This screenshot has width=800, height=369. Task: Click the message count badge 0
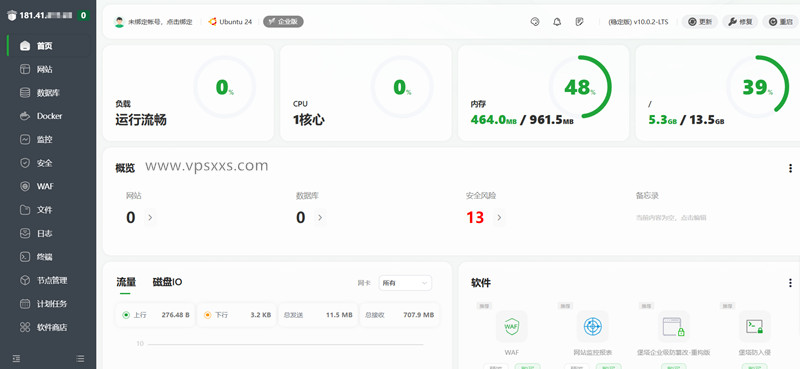click(x=83, y=15)
